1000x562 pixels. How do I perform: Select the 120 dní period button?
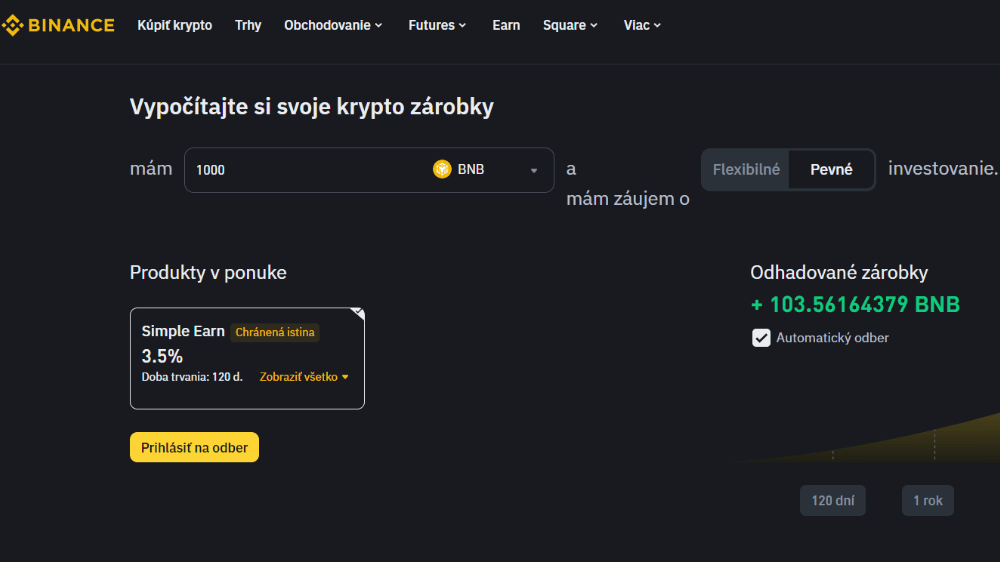832,501
